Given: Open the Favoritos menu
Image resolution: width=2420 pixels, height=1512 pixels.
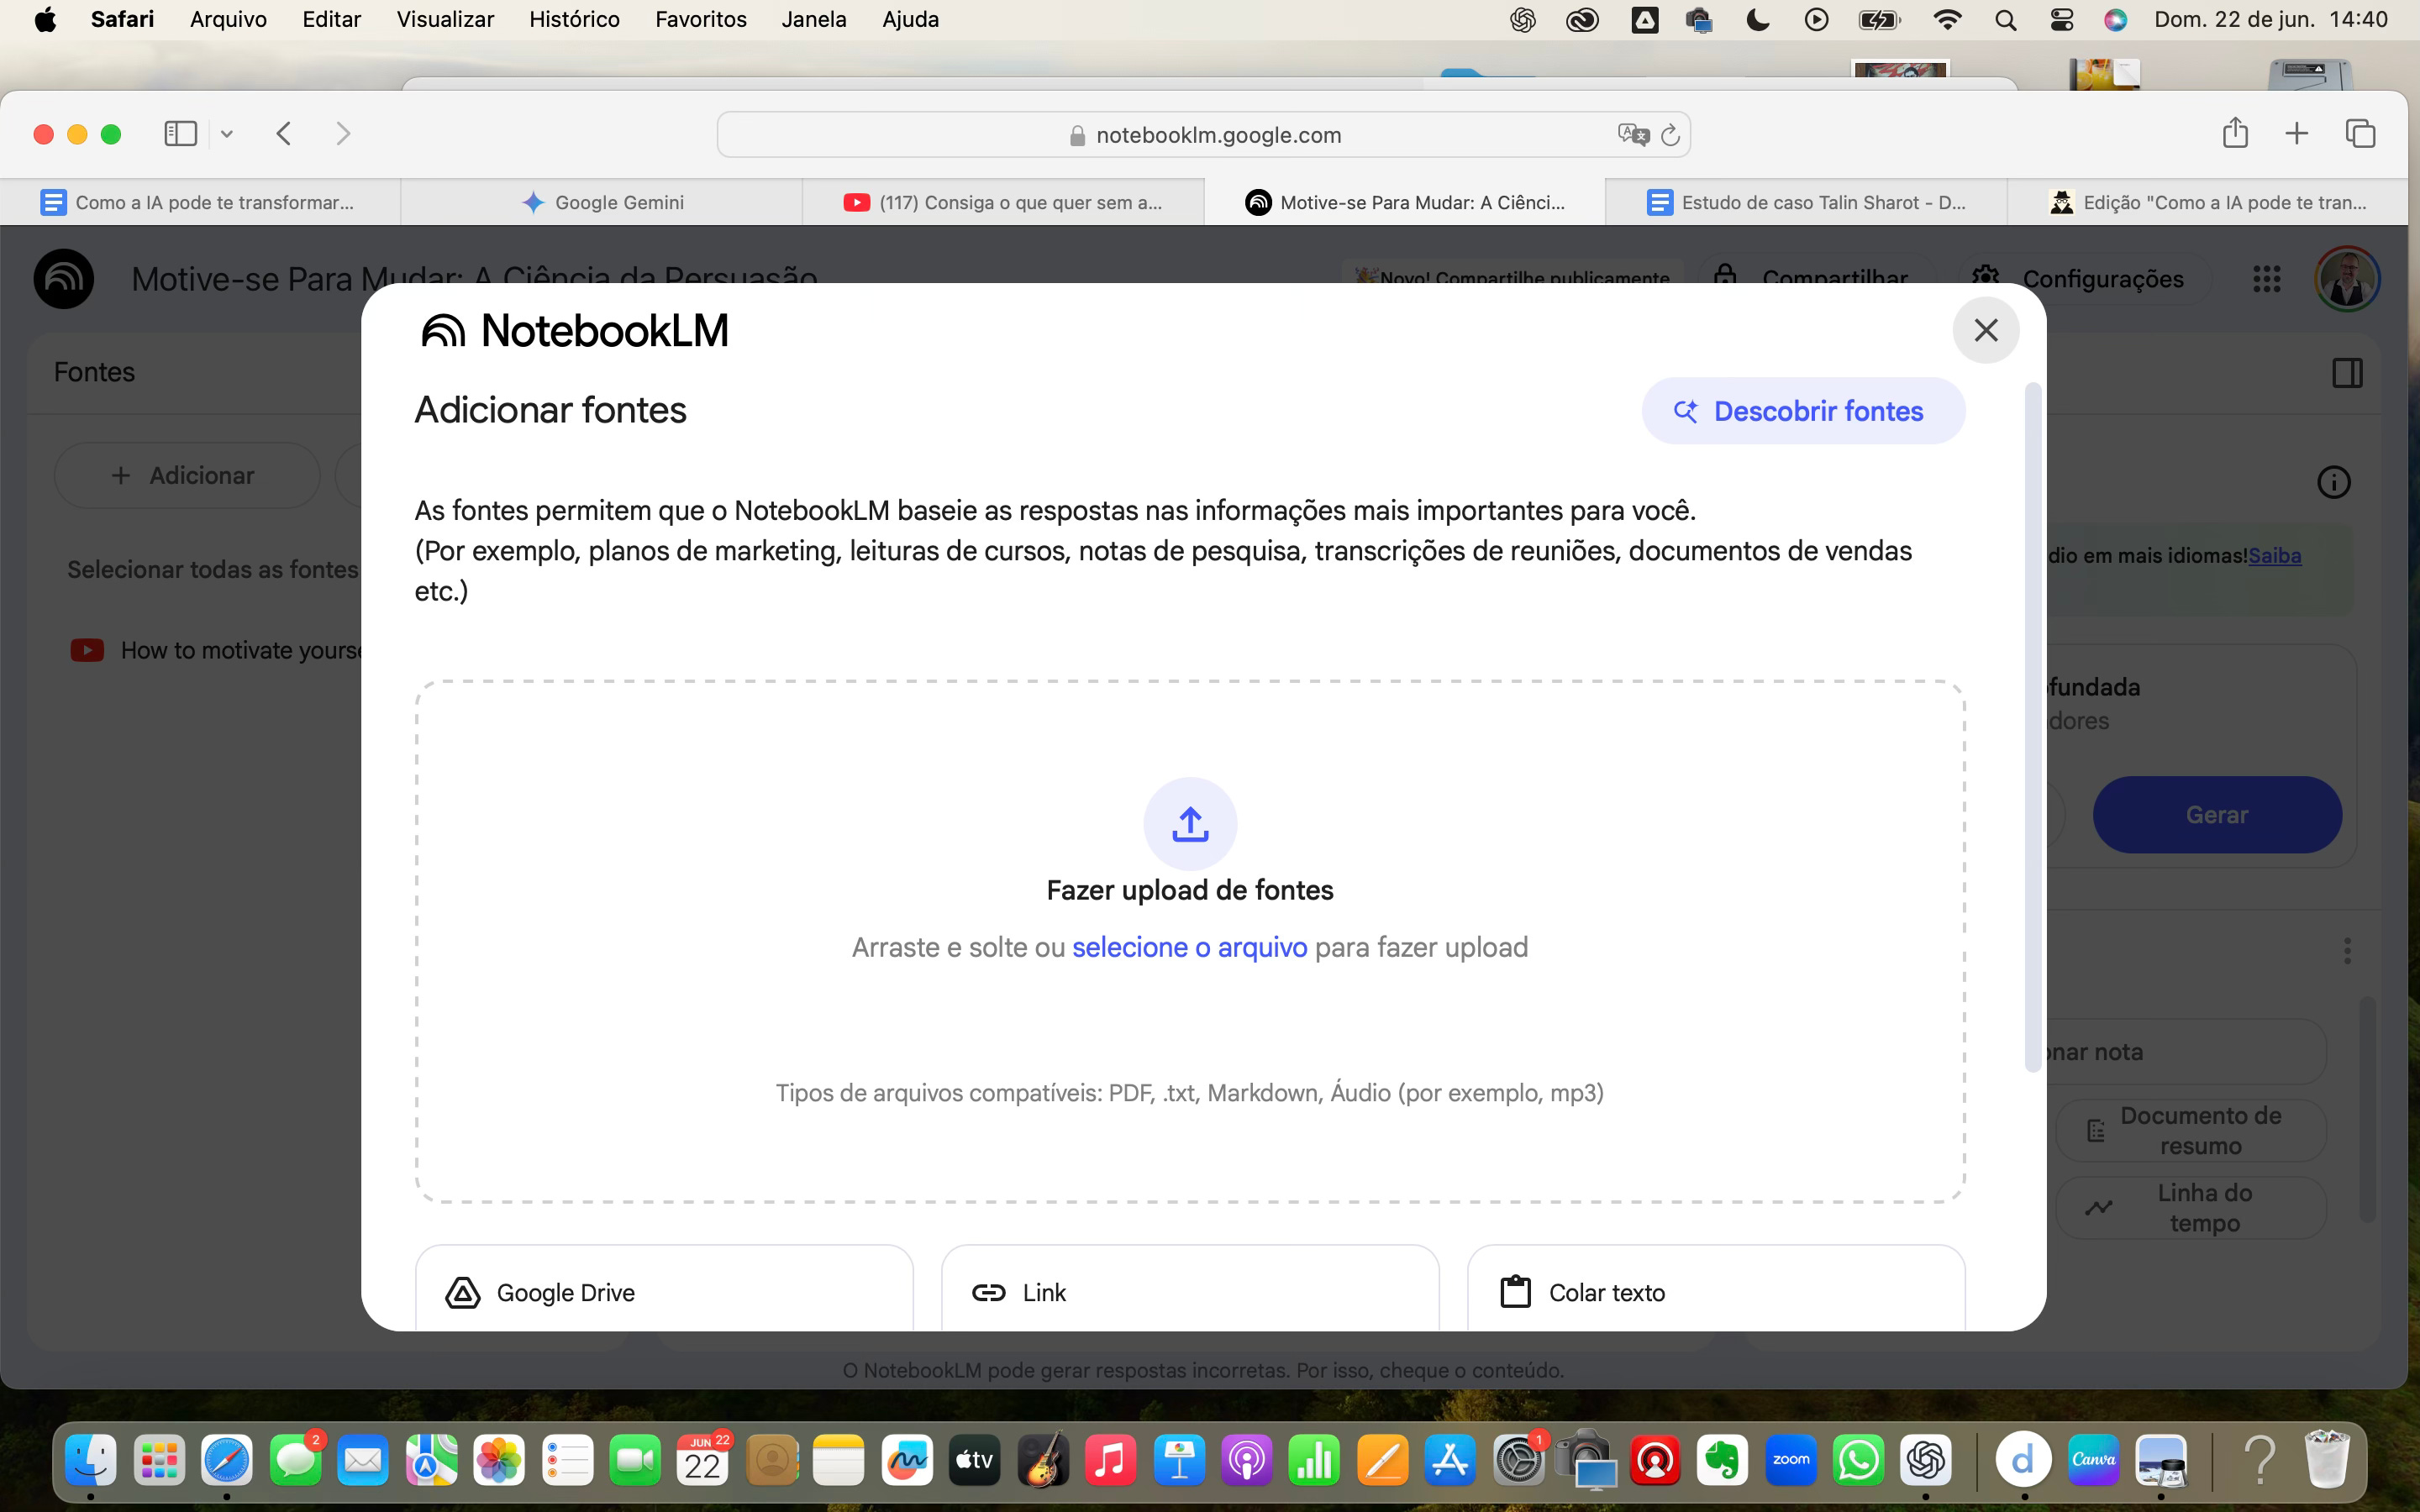Looking at the screenshot, I should (x=700, y=19).
